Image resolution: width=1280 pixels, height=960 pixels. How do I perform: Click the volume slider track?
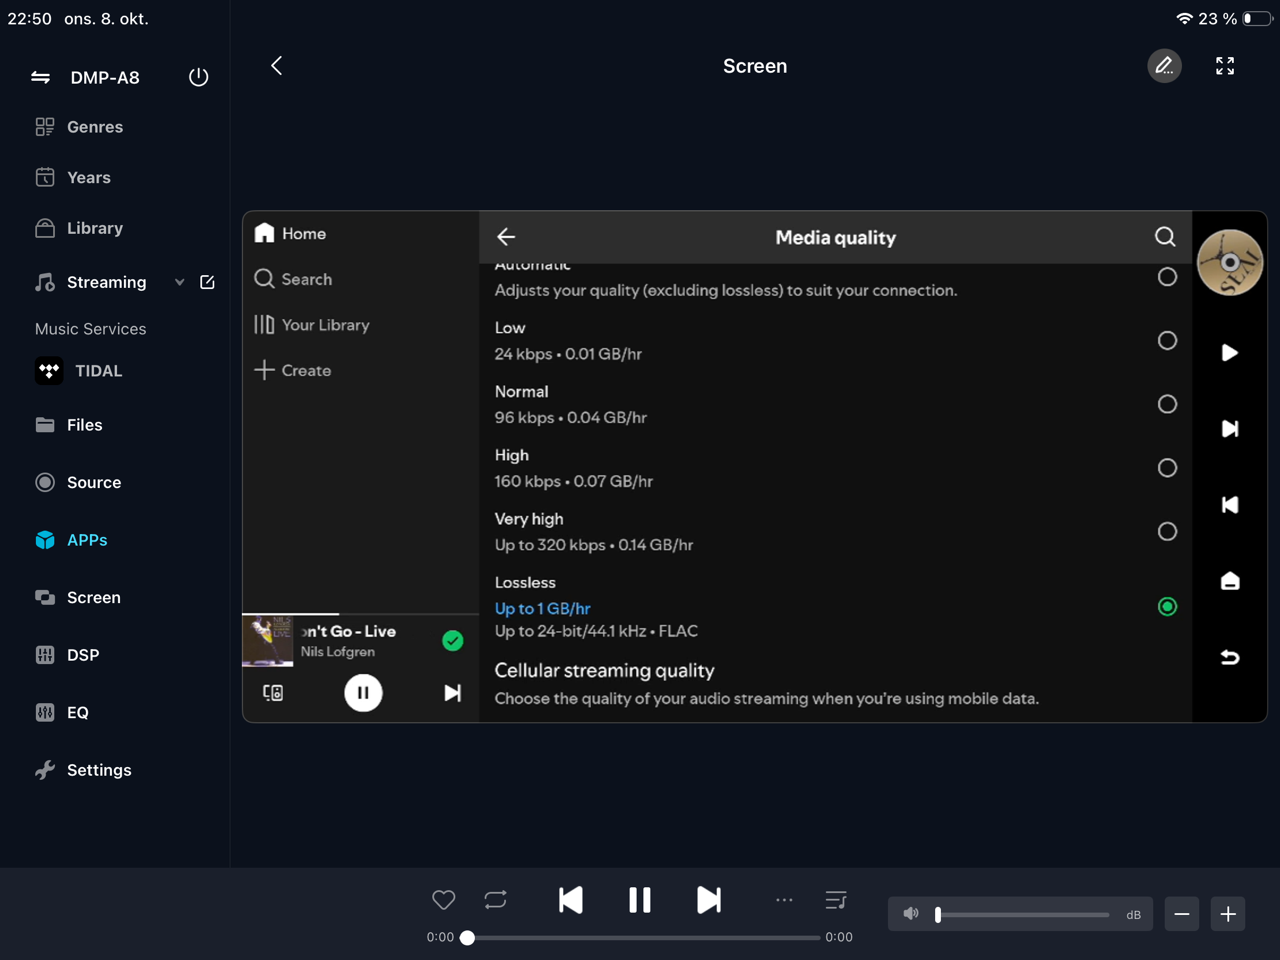click(1022, 914)
